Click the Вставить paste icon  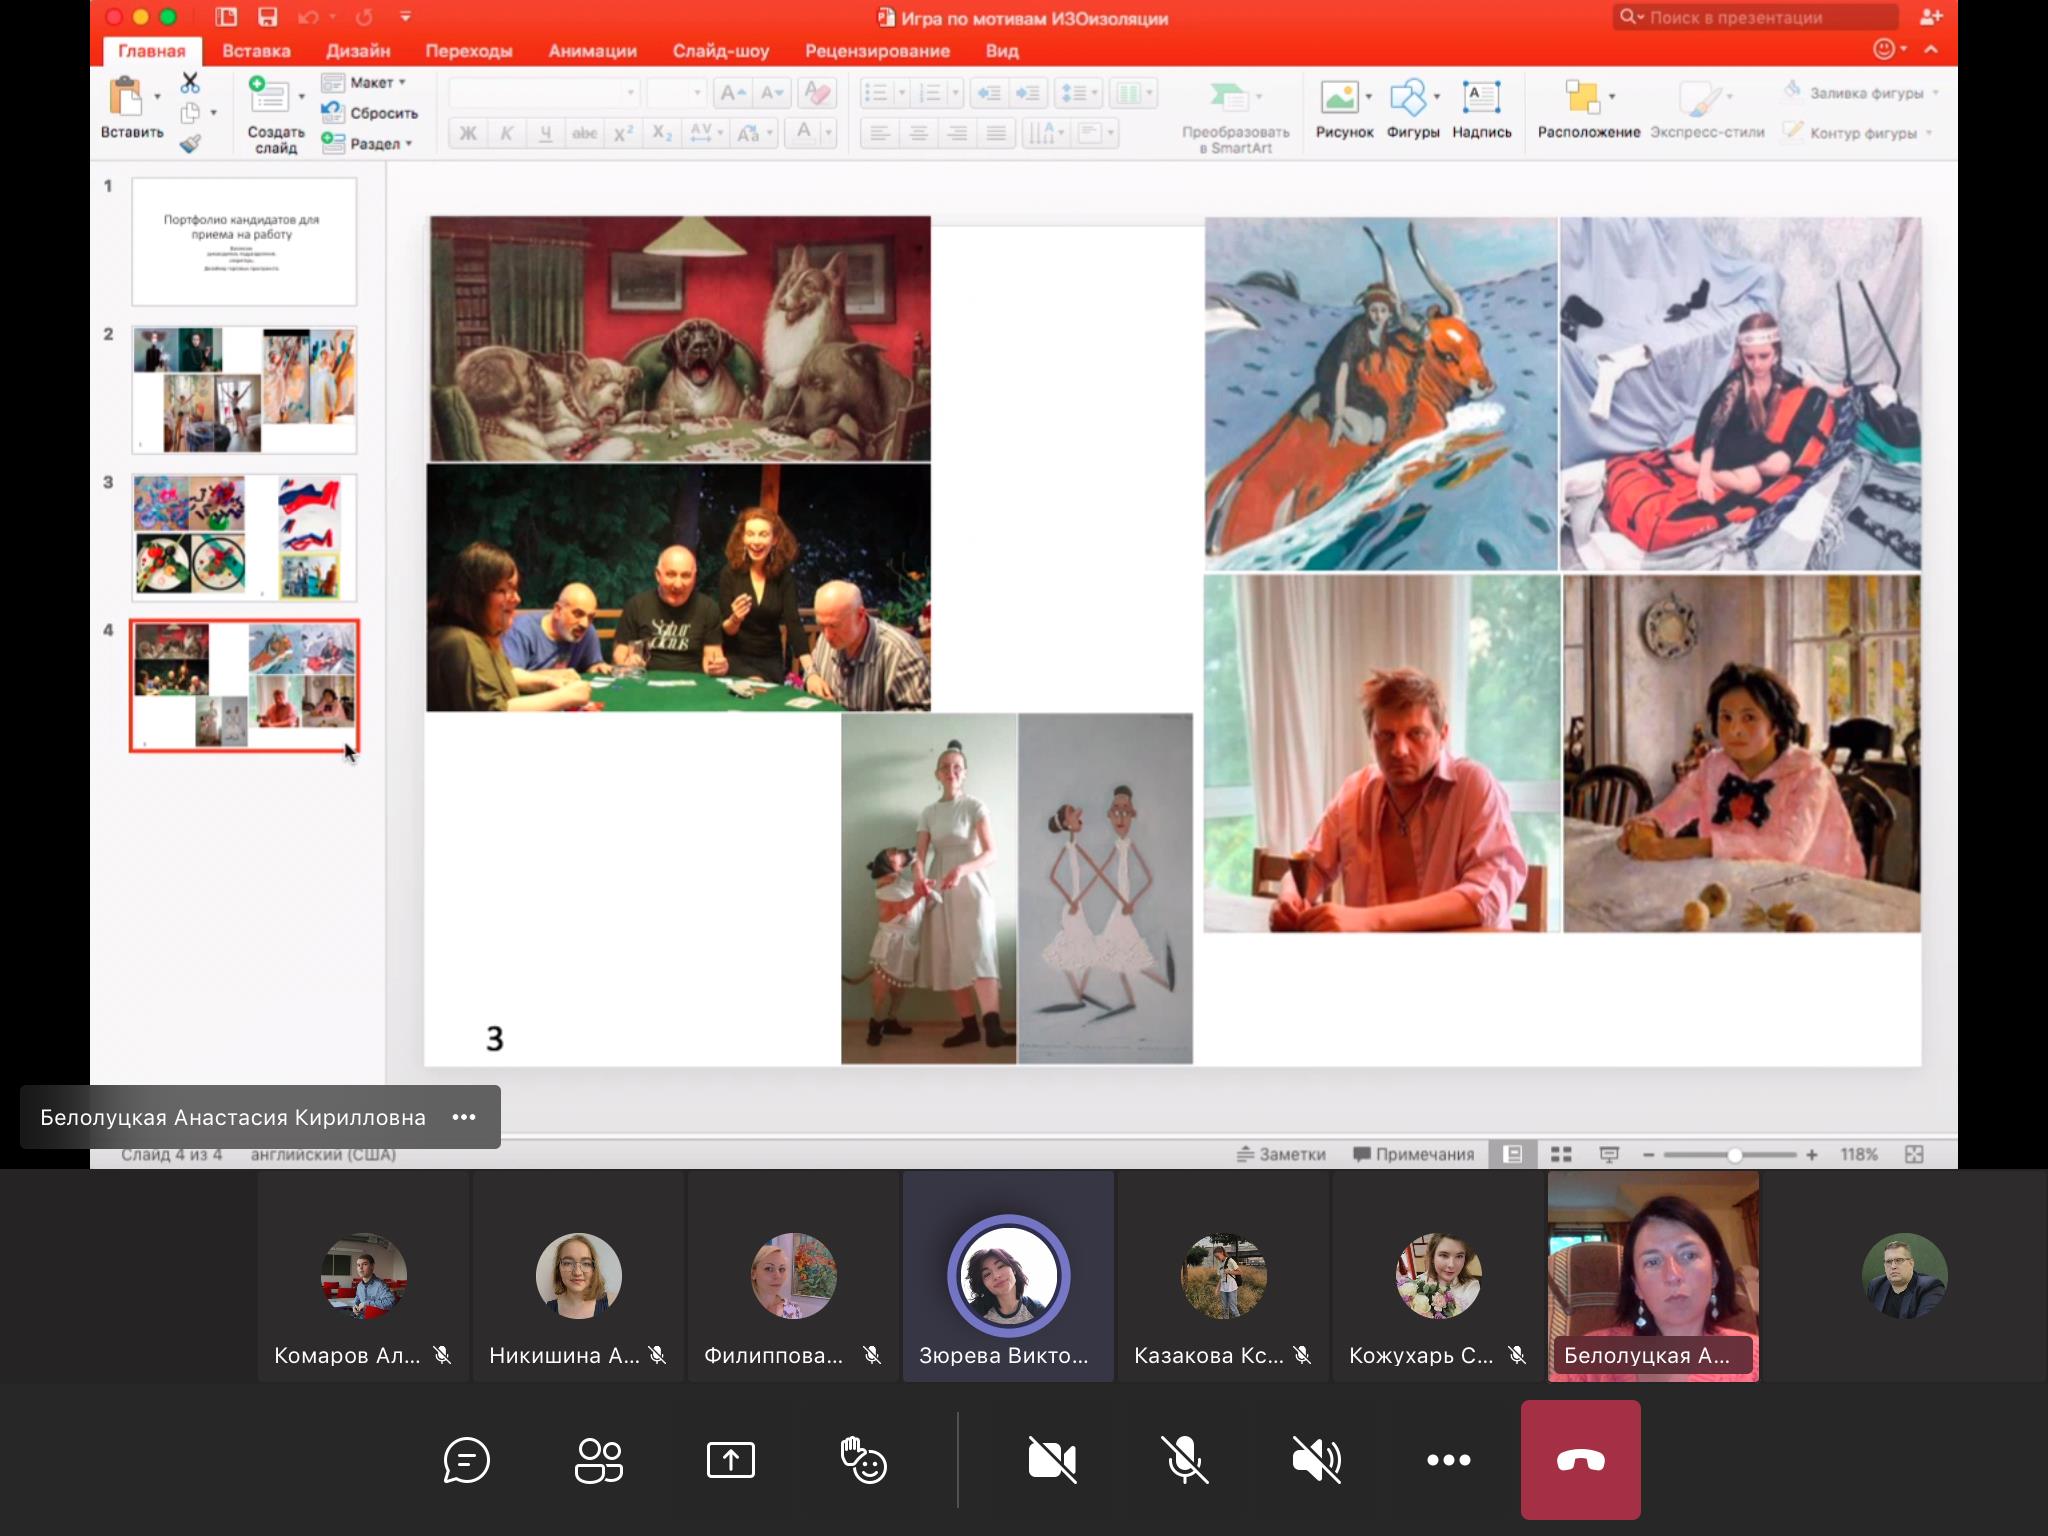click(127, 99)
